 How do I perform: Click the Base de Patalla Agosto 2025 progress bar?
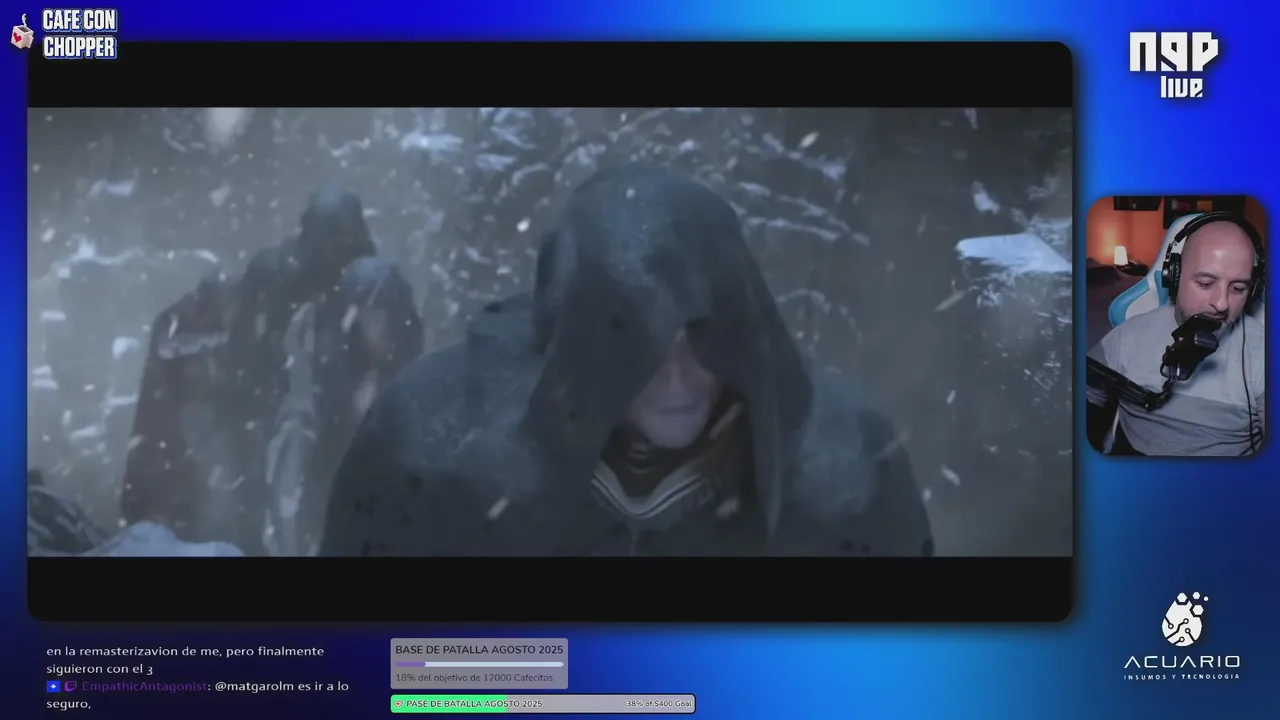coord(479,664)
